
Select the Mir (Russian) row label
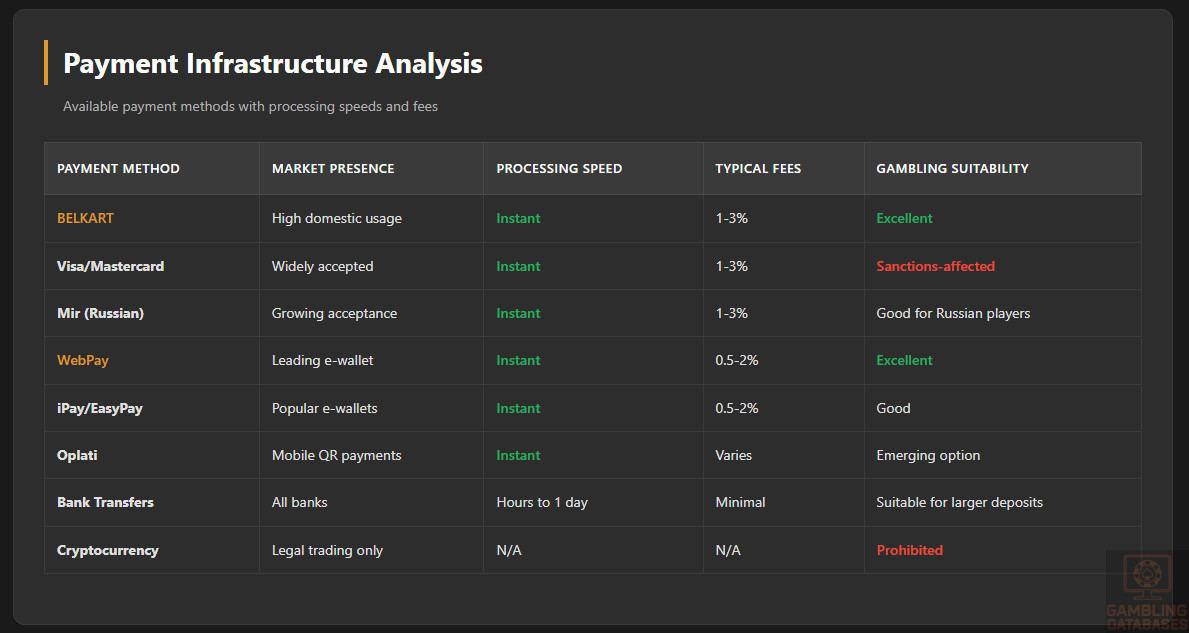100,313
